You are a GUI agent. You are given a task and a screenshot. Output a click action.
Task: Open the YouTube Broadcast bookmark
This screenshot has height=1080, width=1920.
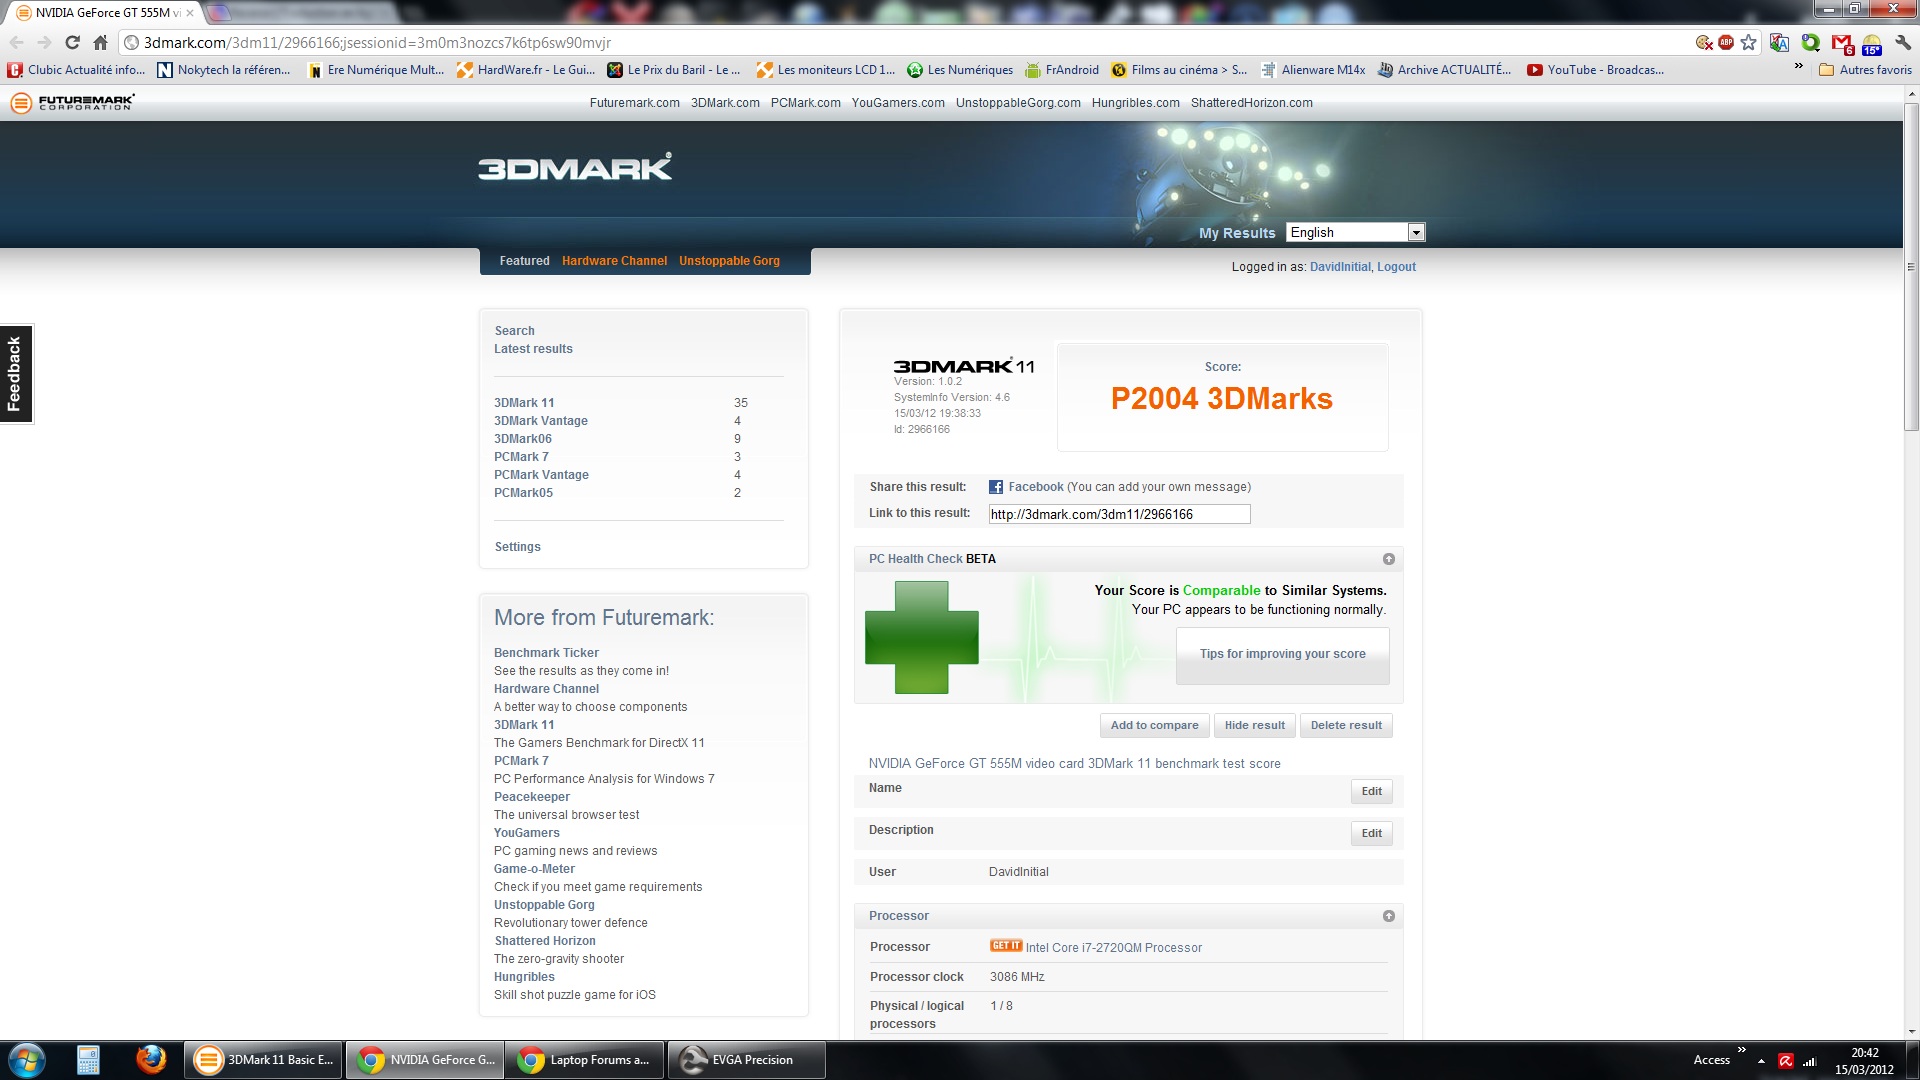[x=1595, y=70]
